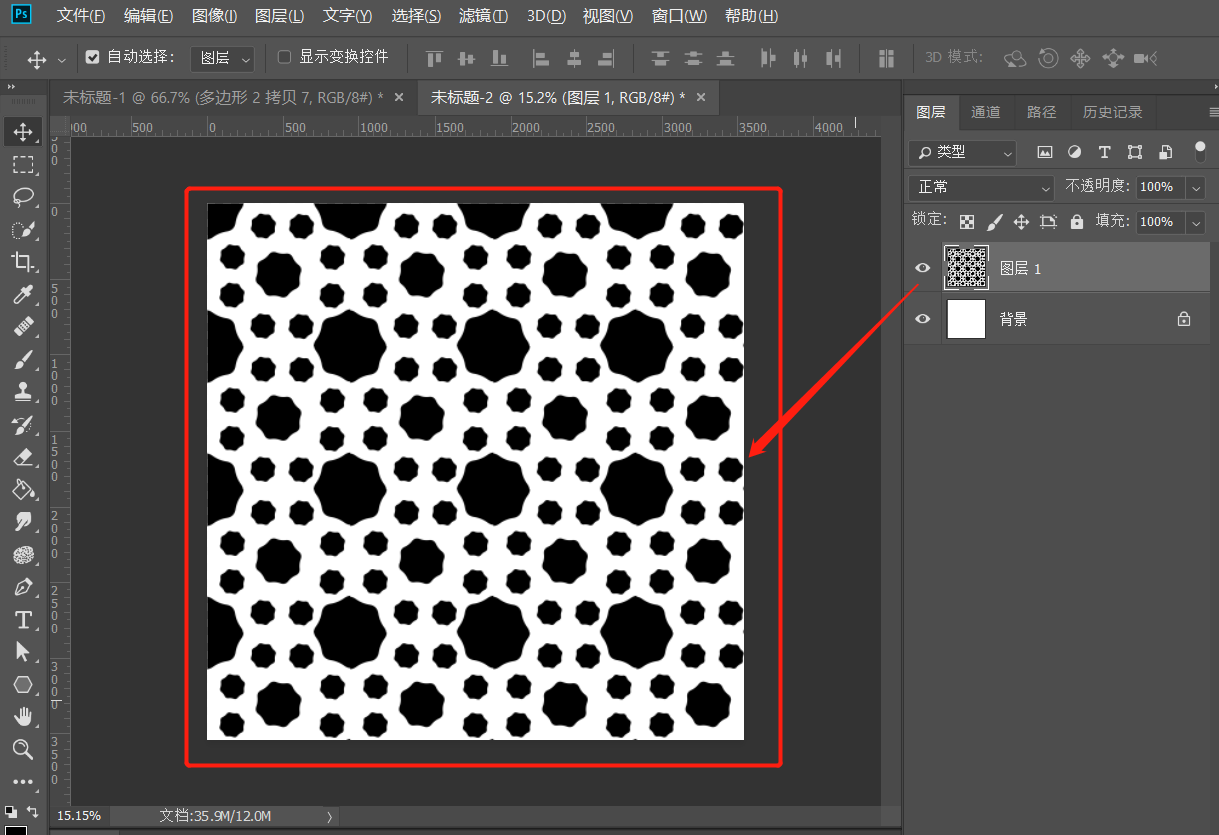Activate the Zoom tool
1219x835 pixels.
pos(23,749)
